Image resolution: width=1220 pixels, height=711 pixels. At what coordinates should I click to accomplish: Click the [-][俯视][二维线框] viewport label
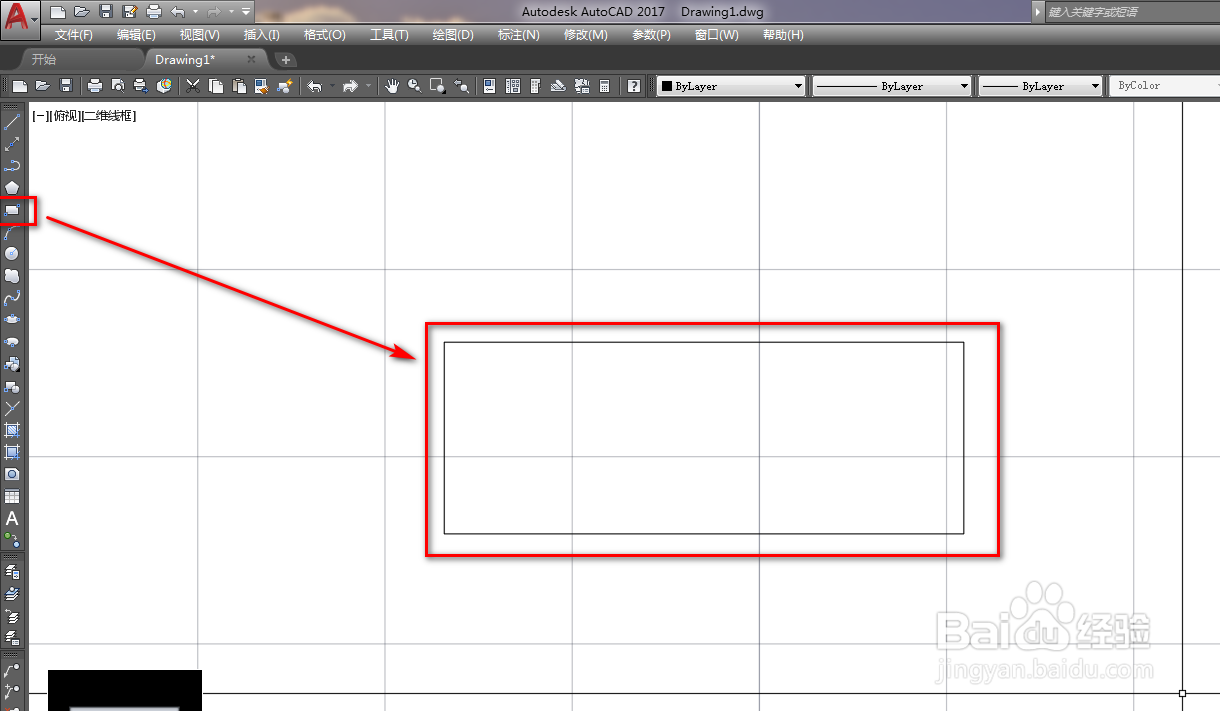[84, 116]
